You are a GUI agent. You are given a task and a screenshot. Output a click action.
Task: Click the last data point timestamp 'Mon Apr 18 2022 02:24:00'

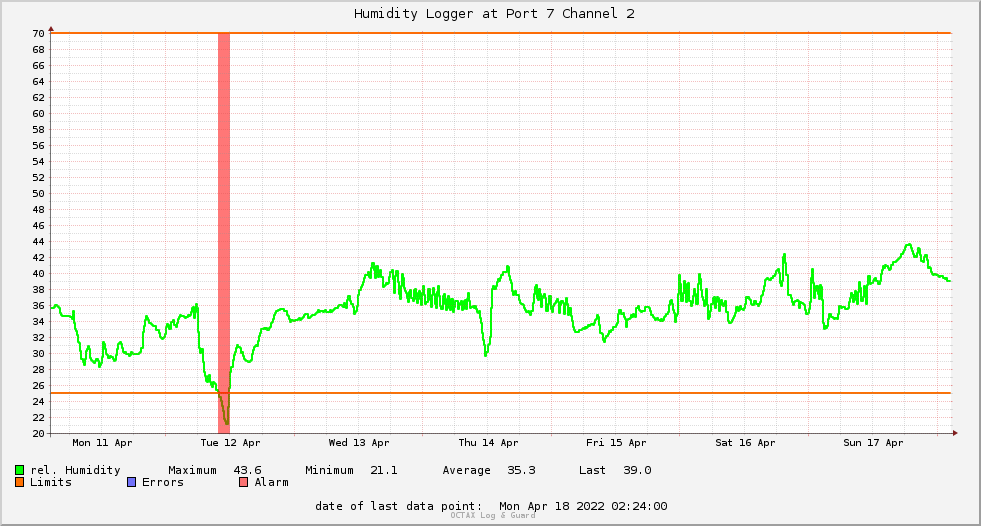coord(583,506)
